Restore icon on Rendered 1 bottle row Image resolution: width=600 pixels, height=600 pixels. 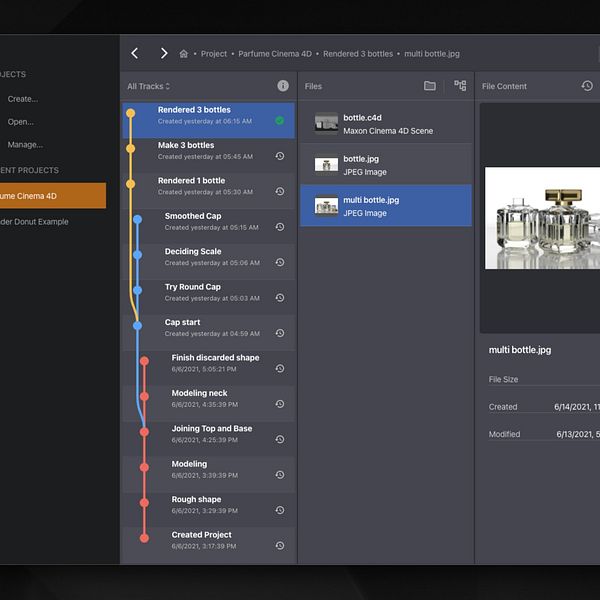click(x=280, y=191)
